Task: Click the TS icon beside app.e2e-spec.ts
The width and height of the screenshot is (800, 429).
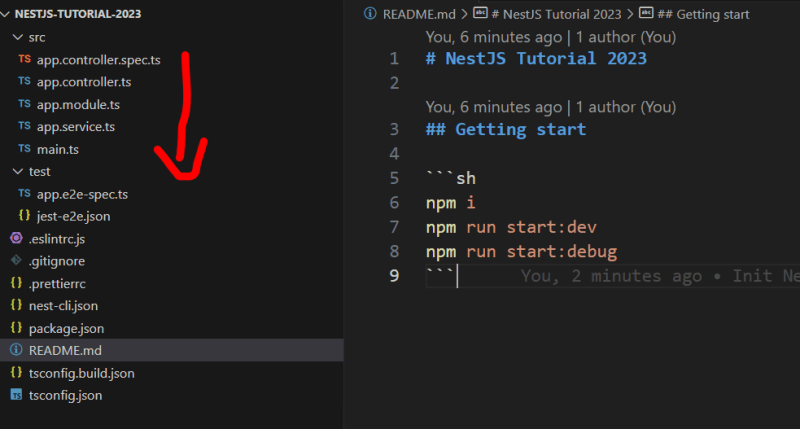Action: tap(24, 193)
